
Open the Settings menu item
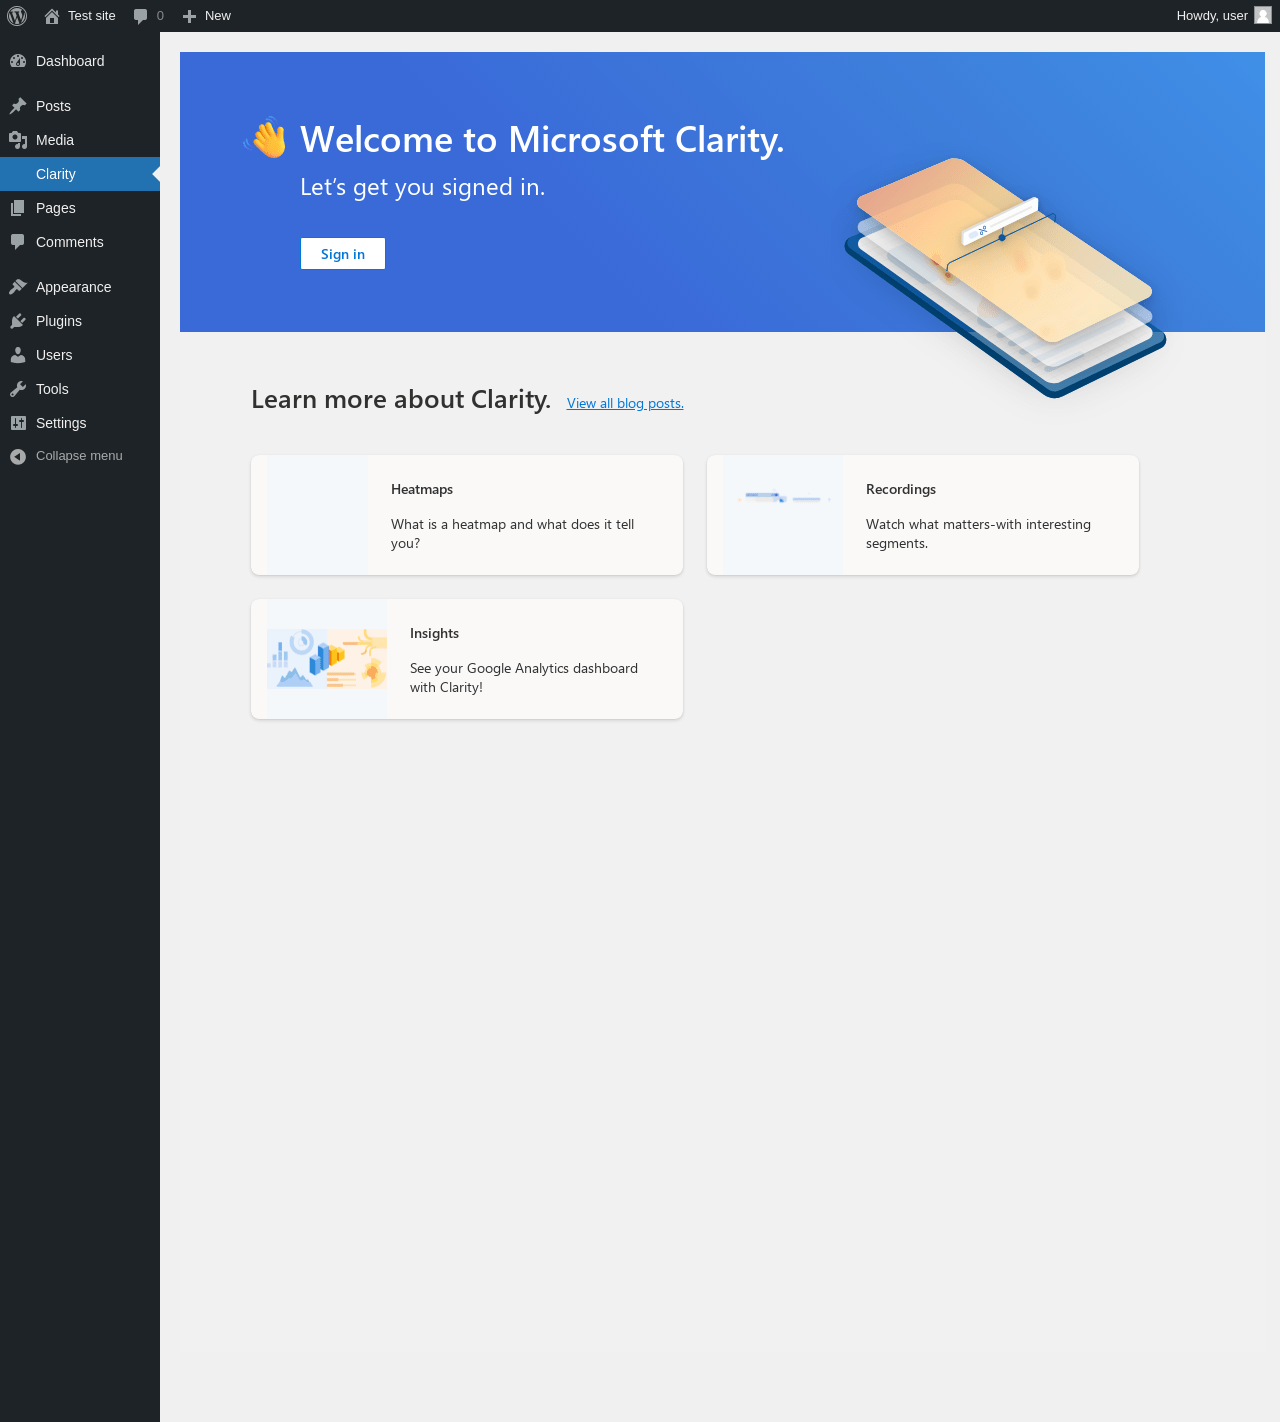point(80,423)
